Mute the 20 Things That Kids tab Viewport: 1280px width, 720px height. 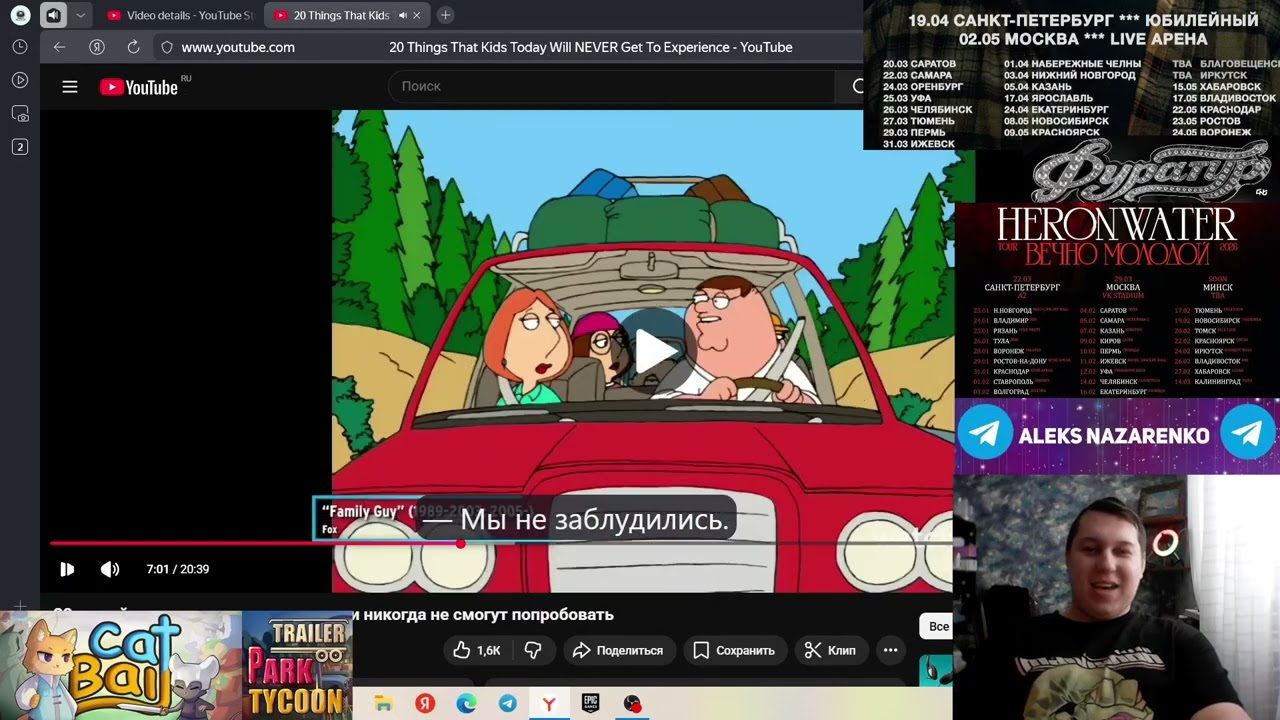403,15
